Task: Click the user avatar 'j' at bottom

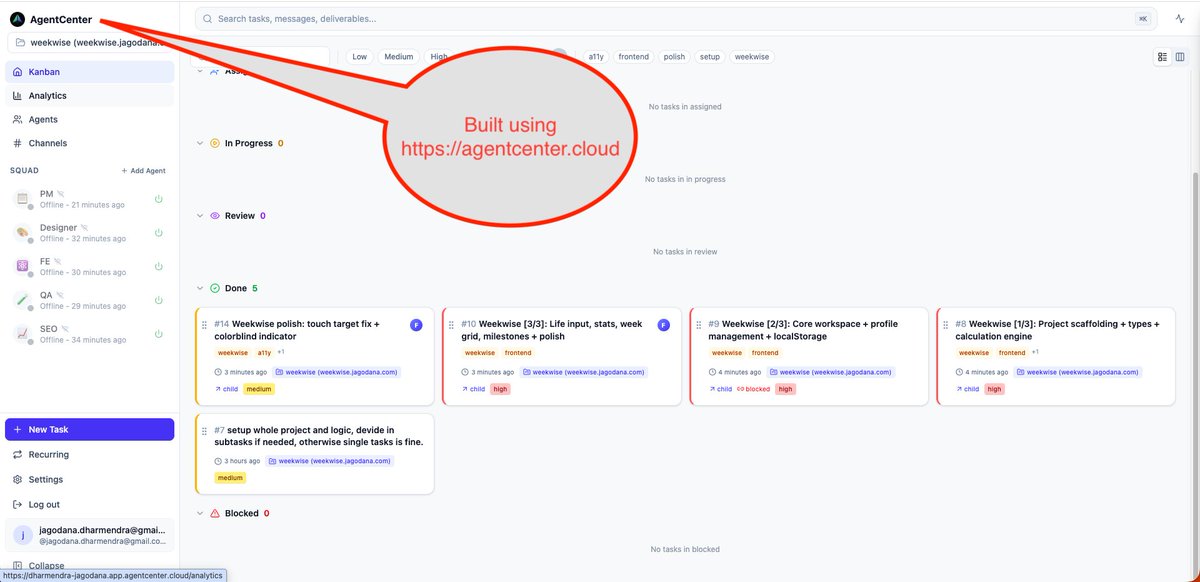Action: click(23, 535)
